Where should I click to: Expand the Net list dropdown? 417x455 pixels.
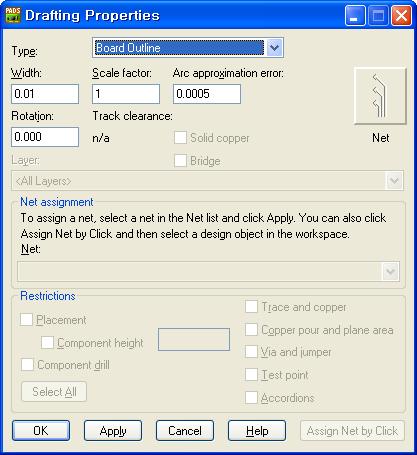pos(208,271)
